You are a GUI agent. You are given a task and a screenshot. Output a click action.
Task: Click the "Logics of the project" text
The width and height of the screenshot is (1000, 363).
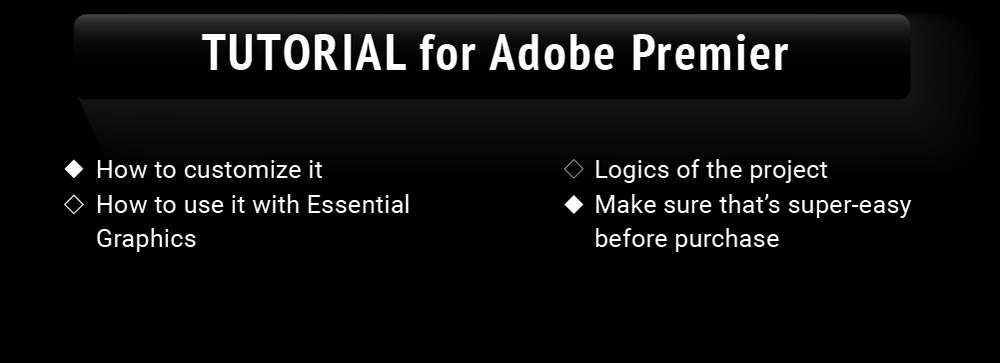tap(711, 170)
